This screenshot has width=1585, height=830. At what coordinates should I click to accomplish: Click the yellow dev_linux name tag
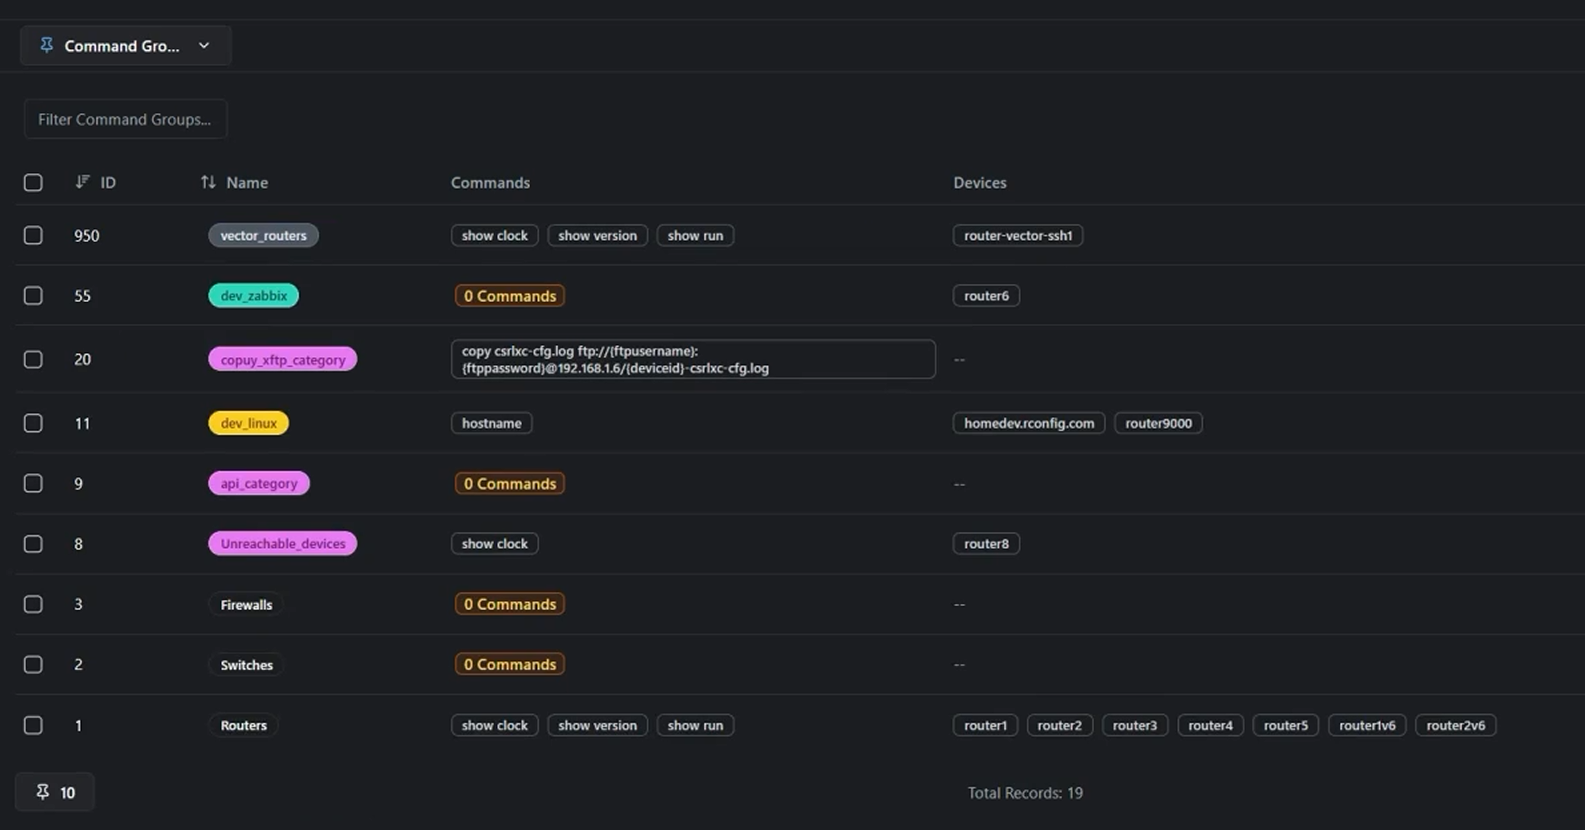coord(248,423)
